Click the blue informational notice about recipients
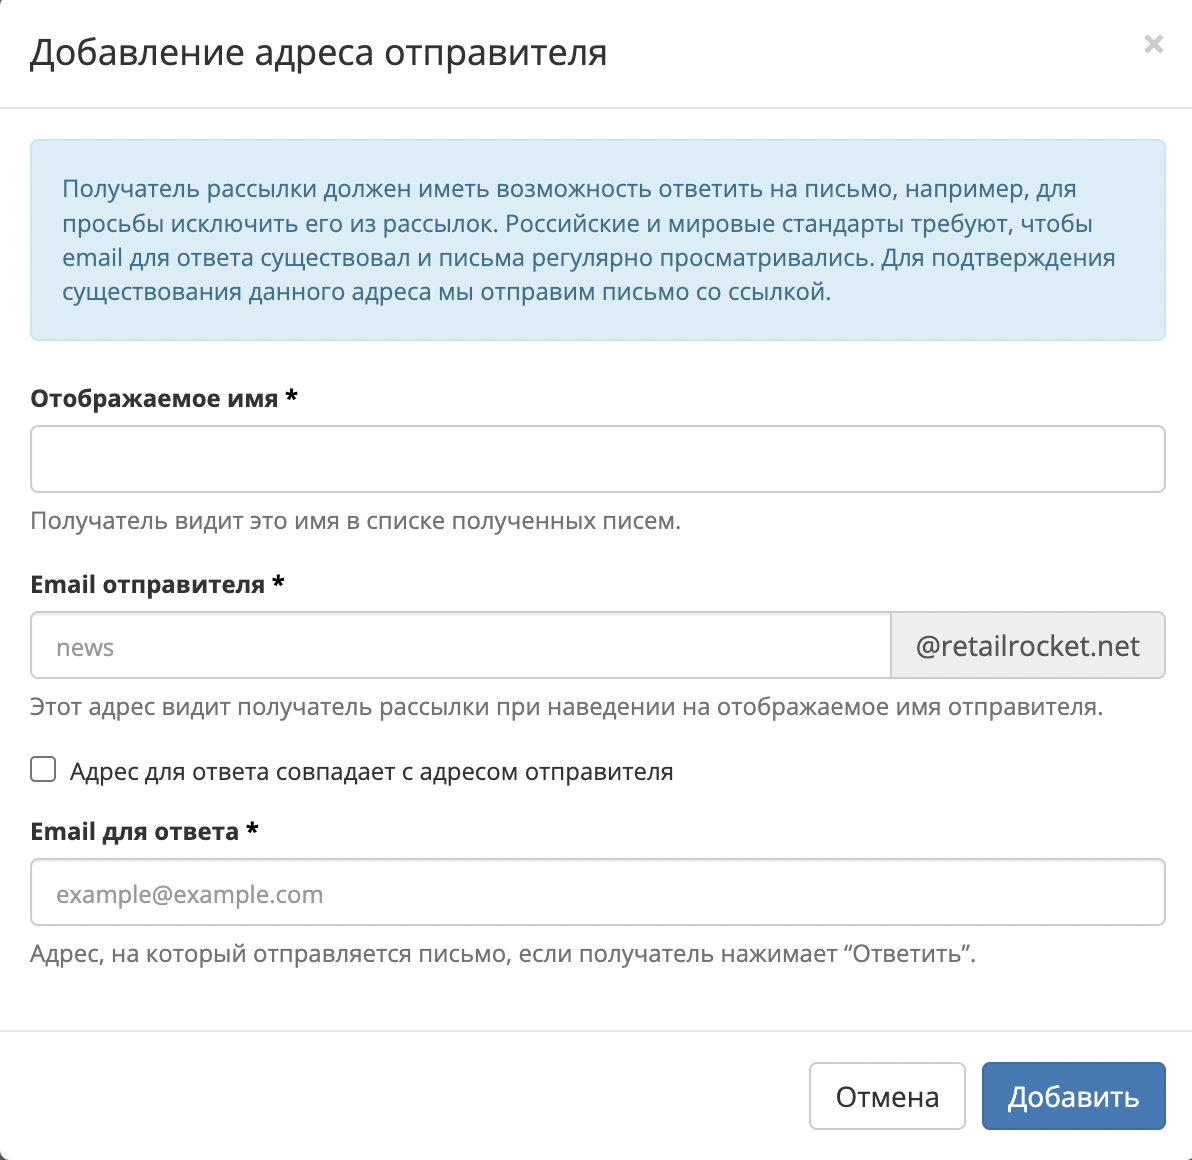Screen dimensions: 1192x1160 click(598, 240)
